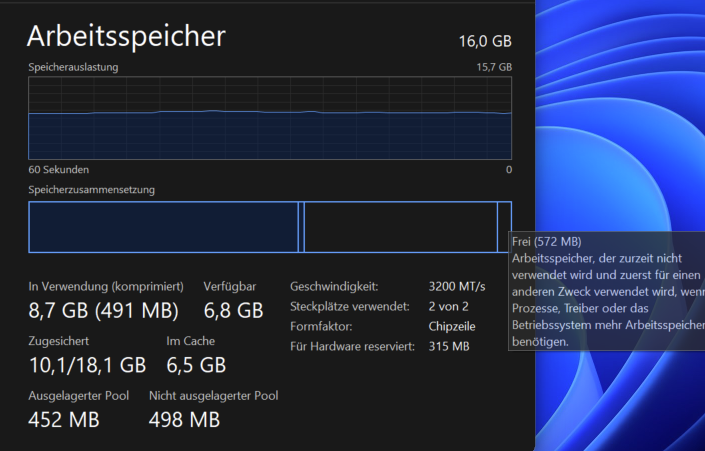
Task: Click the Formfaktor: label
Action: pos(321,326)
